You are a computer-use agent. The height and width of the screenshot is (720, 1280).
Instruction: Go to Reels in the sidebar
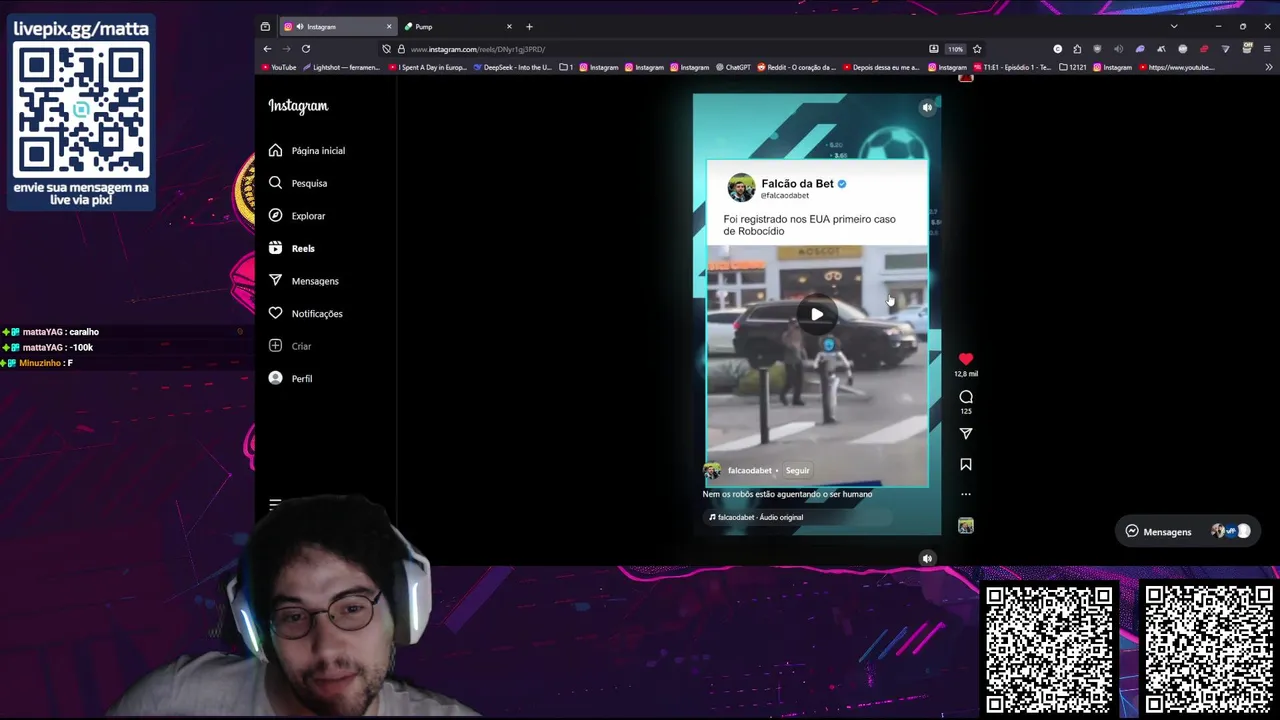pos(291,248)
